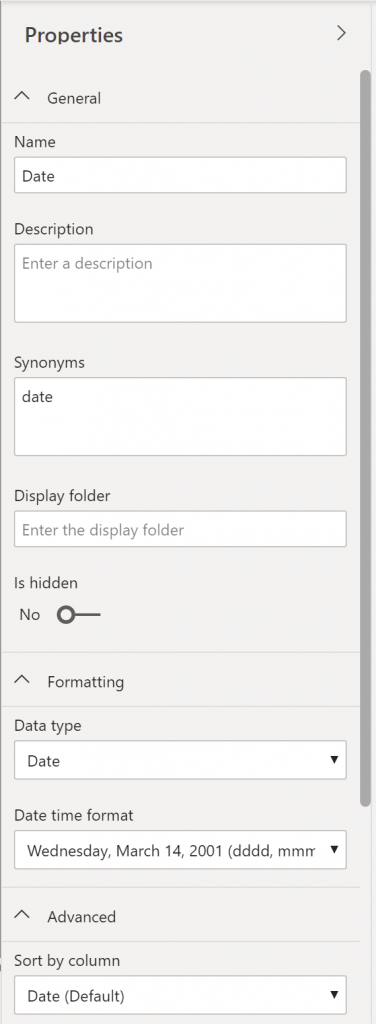Toggle the Is hidden switch
The image size is (376, 1024).
[x=78, y=615]
